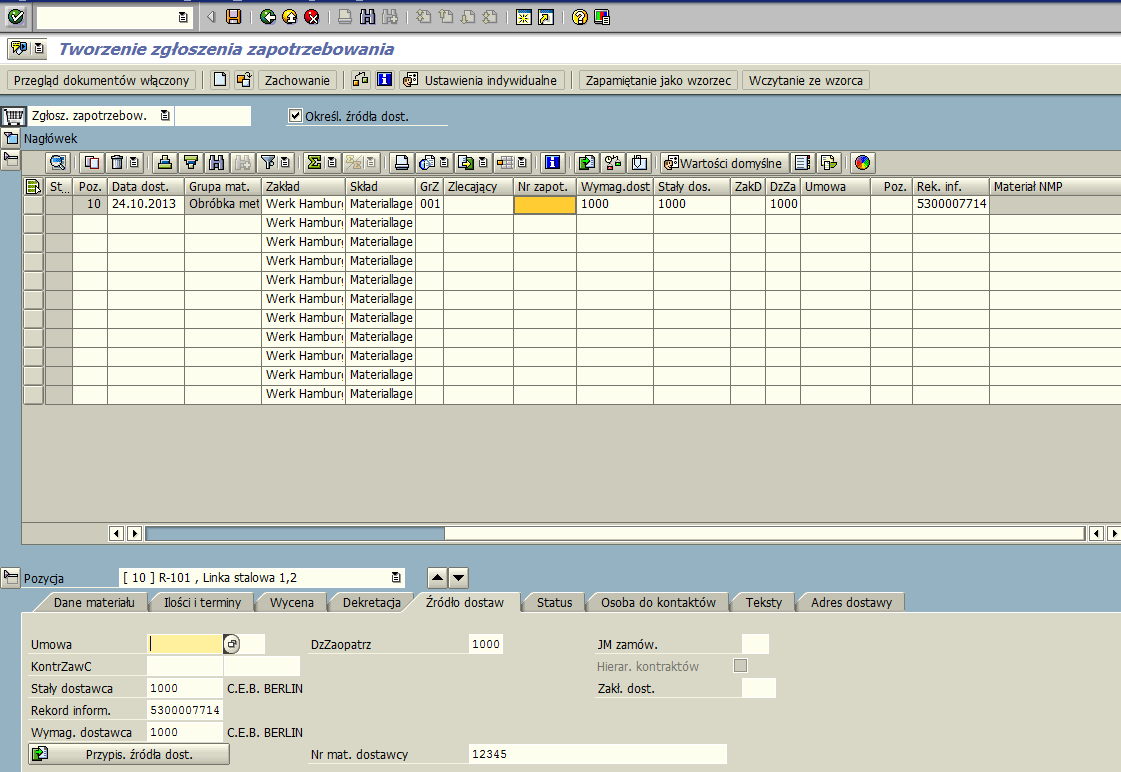This screenshot has height=772, width=1121.
Task: Click the Filter funnel icon in grid toolbar
Action: (x=268, y=163)
